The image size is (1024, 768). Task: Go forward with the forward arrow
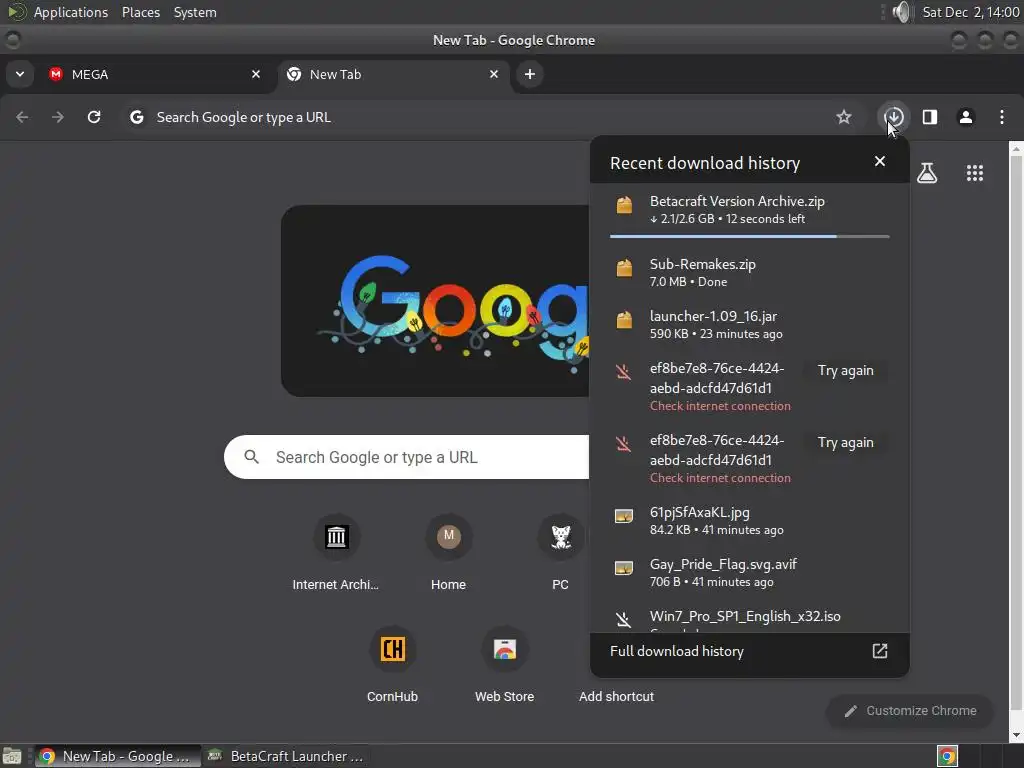(58, 117)
